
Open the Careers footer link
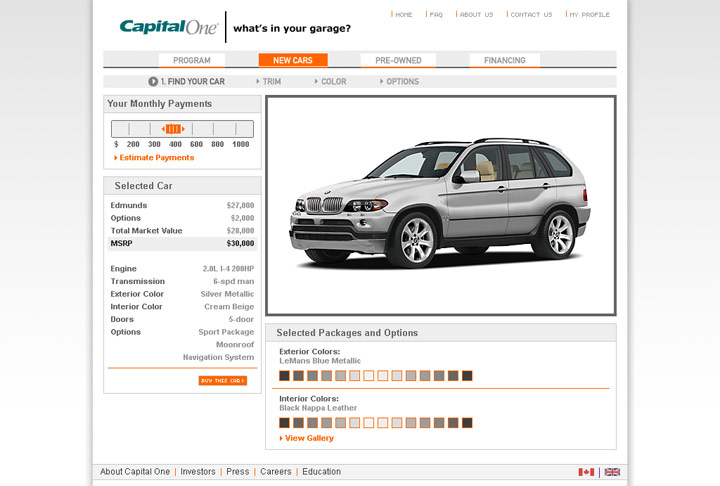pos(276,472)
